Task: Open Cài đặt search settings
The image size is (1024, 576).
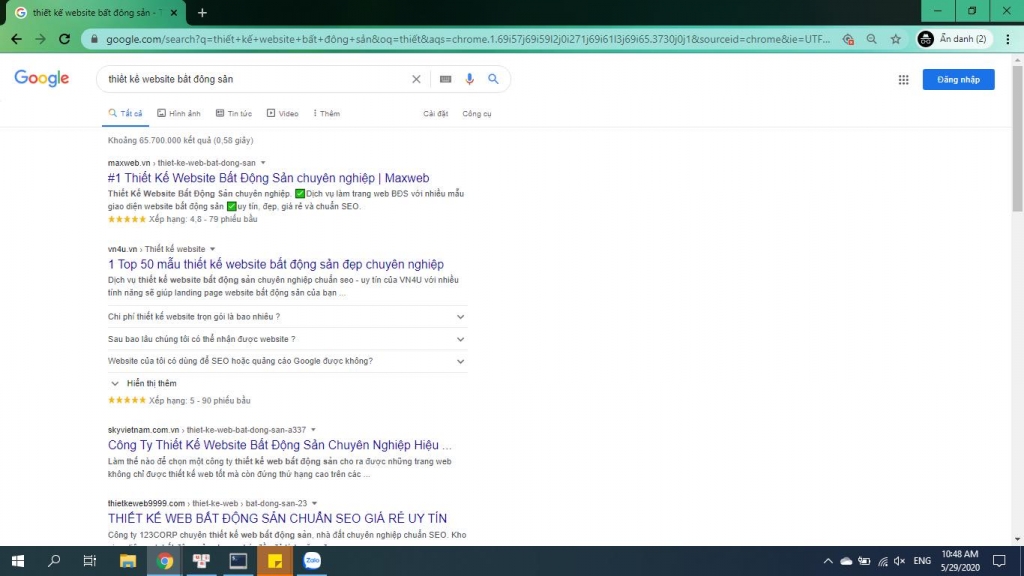Action: tap(436, 114)
